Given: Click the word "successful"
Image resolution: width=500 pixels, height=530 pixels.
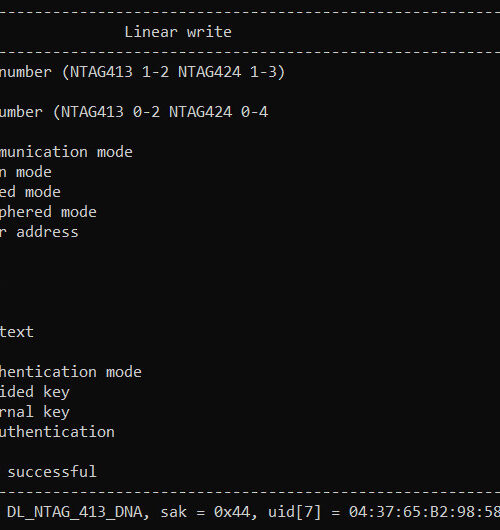Looking at the screenshot, I should point(52,472).
